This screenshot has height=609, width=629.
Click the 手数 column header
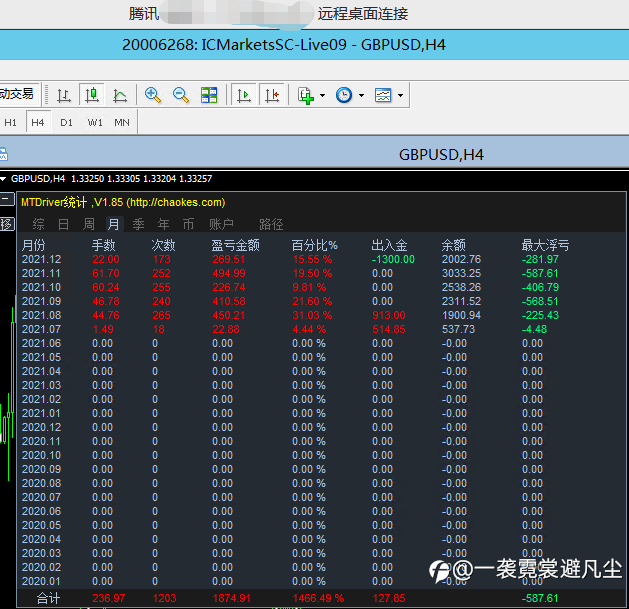click(x=103, y=245)
